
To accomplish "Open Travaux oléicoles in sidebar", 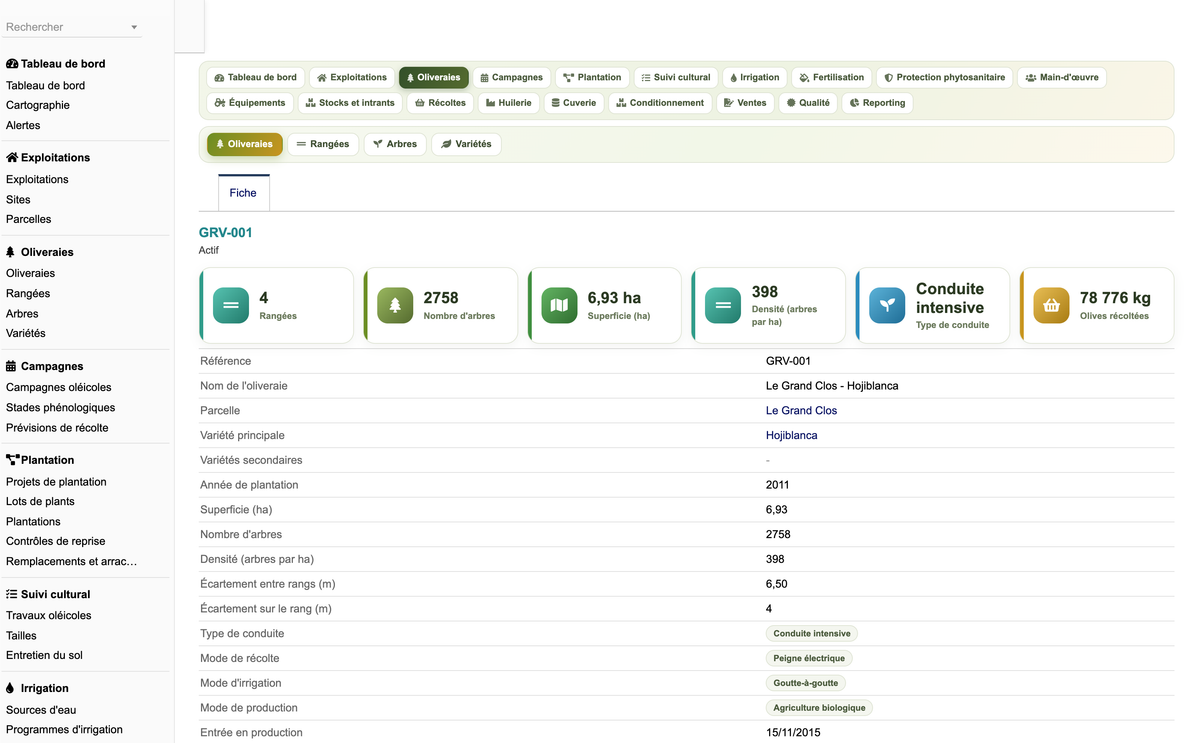I will click(x=48, y=616).
